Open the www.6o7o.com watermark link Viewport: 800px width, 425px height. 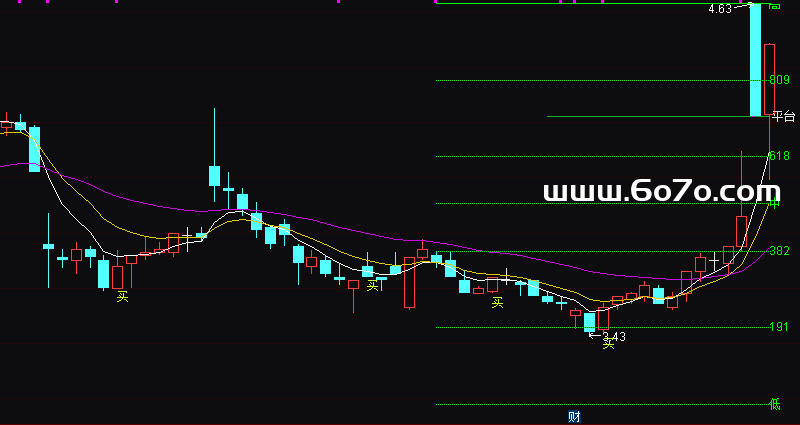[661, 190]
